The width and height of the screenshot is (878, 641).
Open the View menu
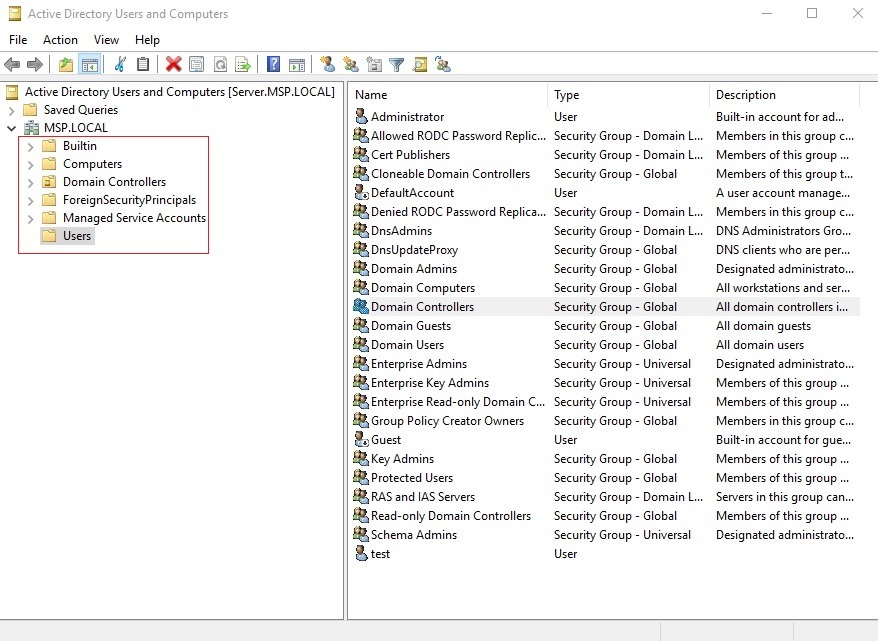click(x=106, y=40)
